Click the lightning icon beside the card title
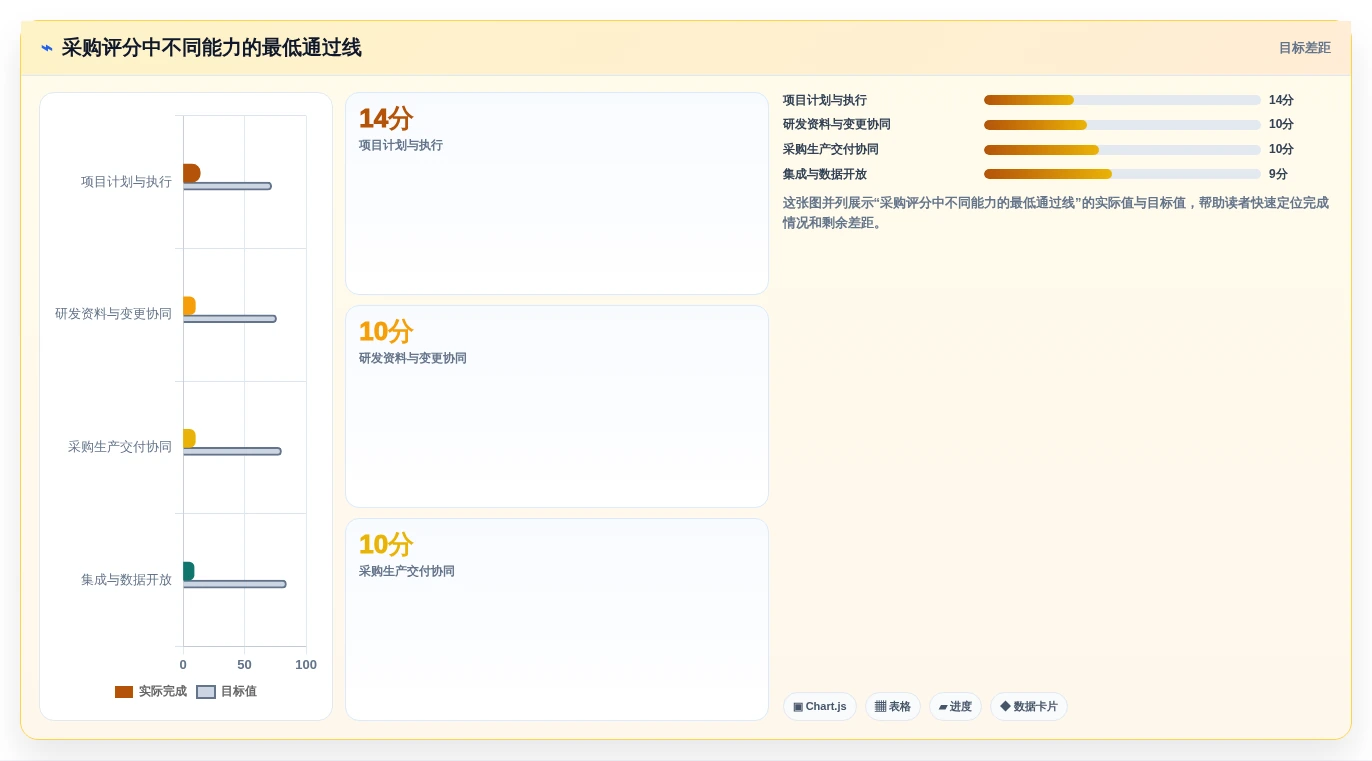This screenshot has width=1372, height=761. click(x=47, y=48)
